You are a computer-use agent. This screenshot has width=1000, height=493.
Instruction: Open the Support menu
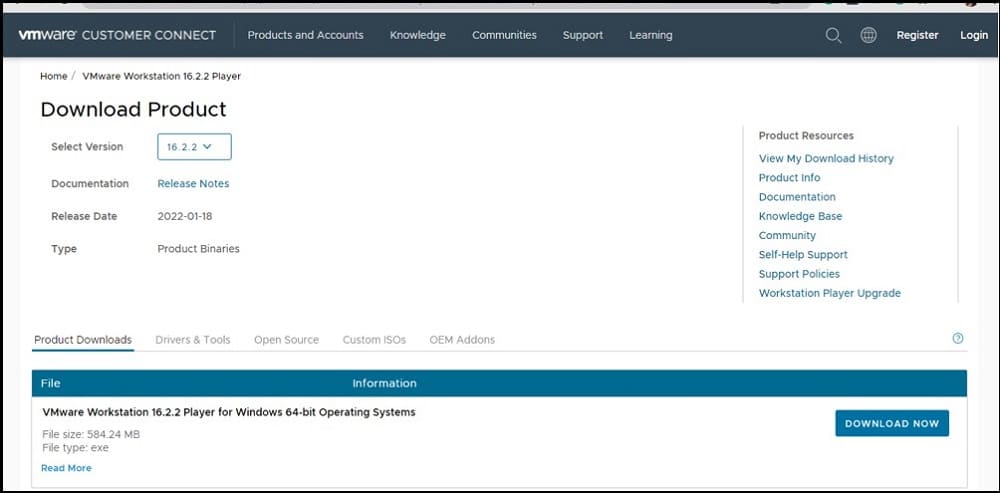(x=583, y=35)
